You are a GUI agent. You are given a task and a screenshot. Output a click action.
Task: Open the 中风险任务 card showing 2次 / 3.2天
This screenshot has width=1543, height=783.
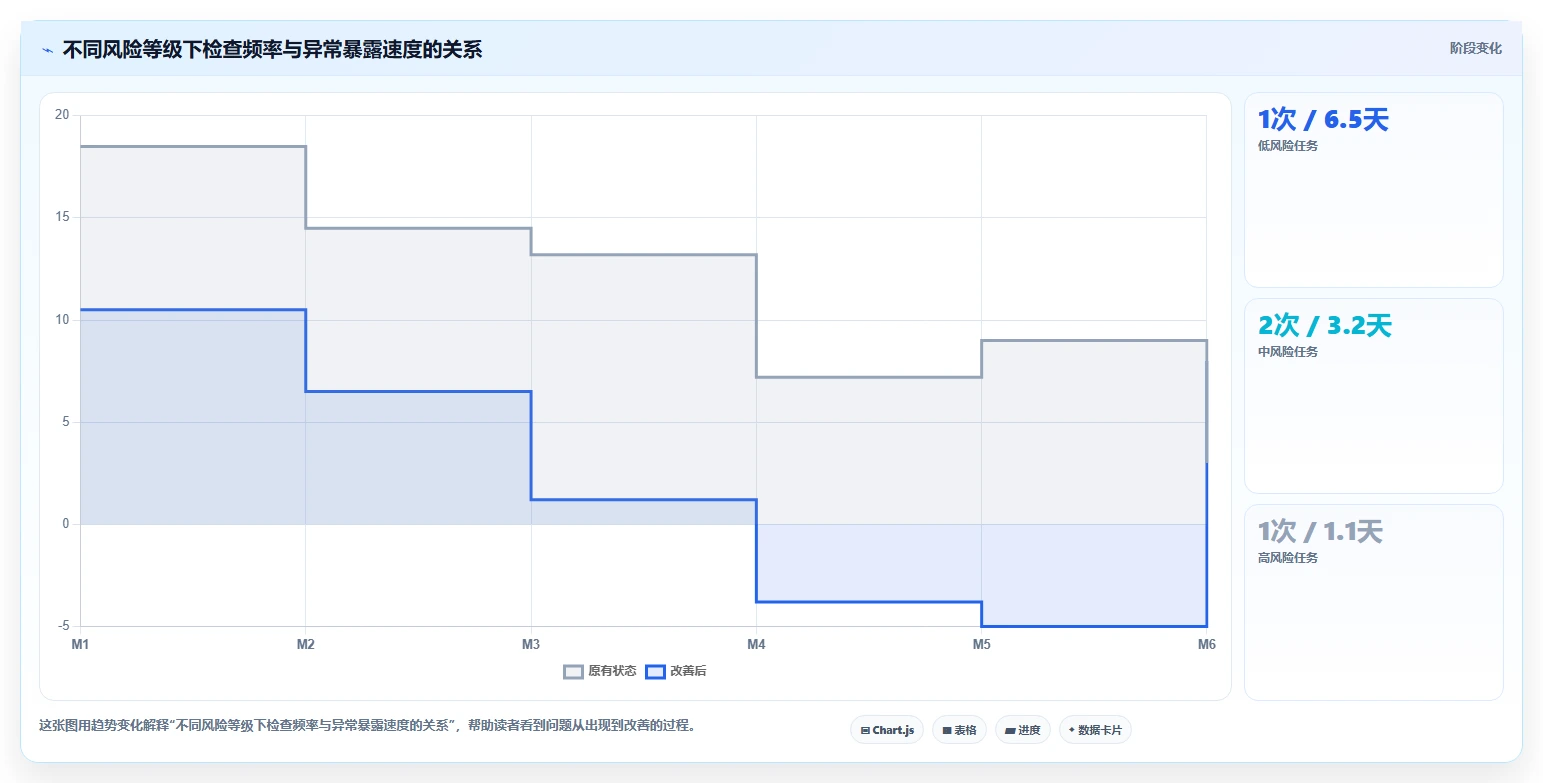coord(1373,396)
